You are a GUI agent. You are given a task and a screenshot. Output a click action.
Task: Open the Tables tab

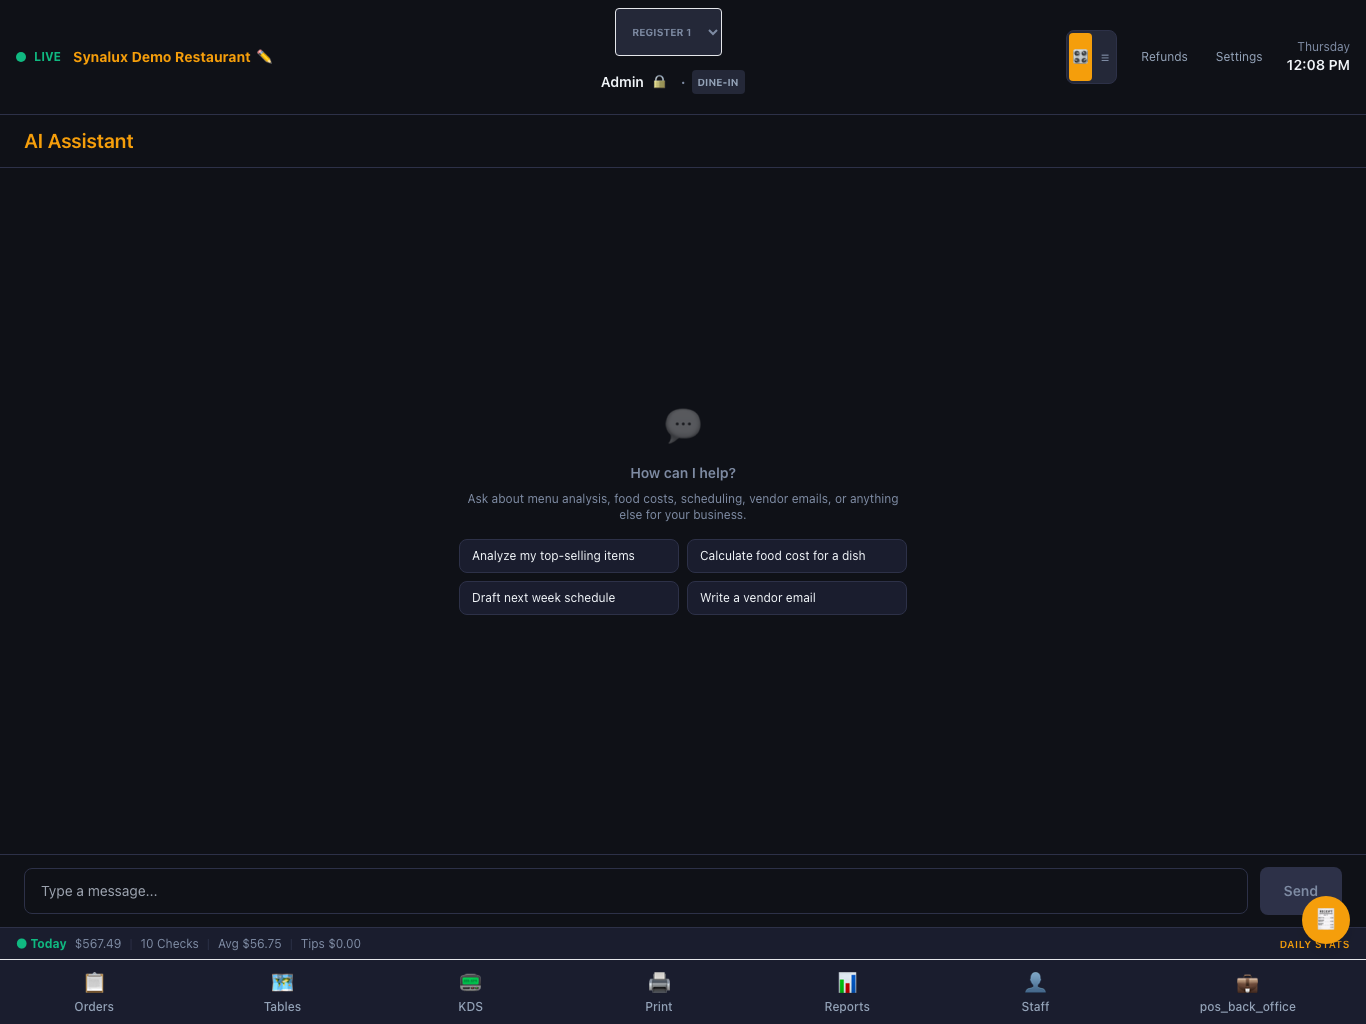coord(282,992)
